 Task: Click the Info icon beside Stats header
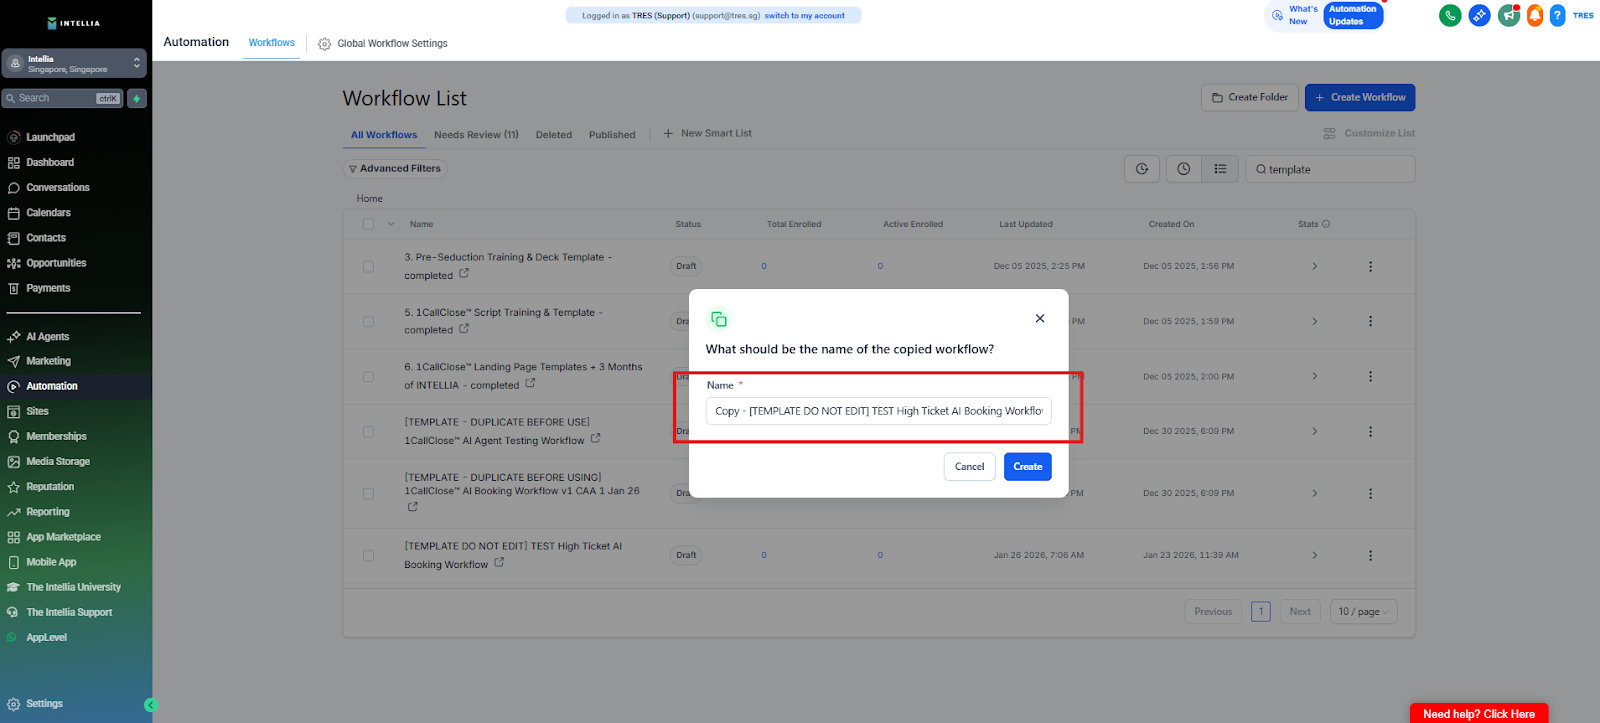click(x=1326, y=224)
